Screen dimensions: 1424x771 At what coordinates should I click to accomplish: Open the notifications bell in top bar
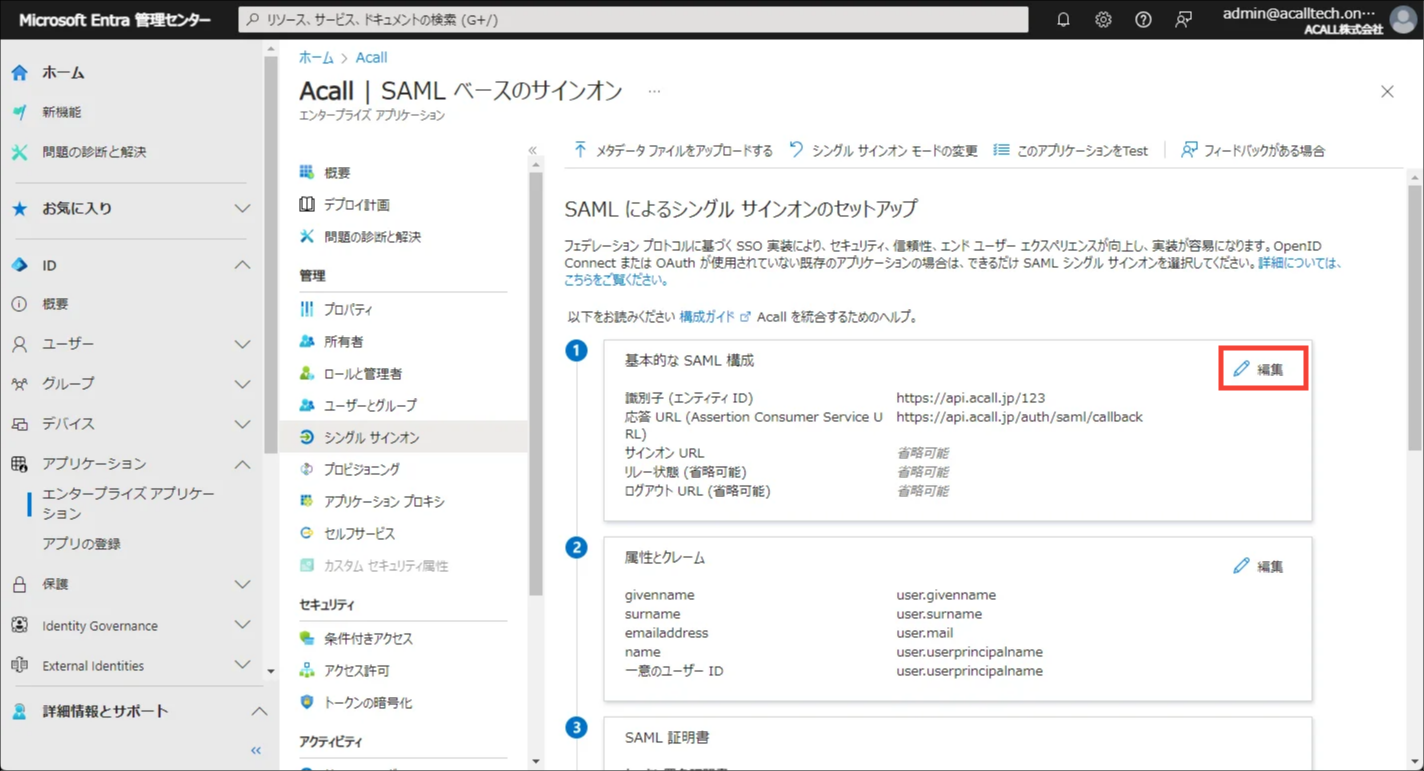click(1063, 19)
